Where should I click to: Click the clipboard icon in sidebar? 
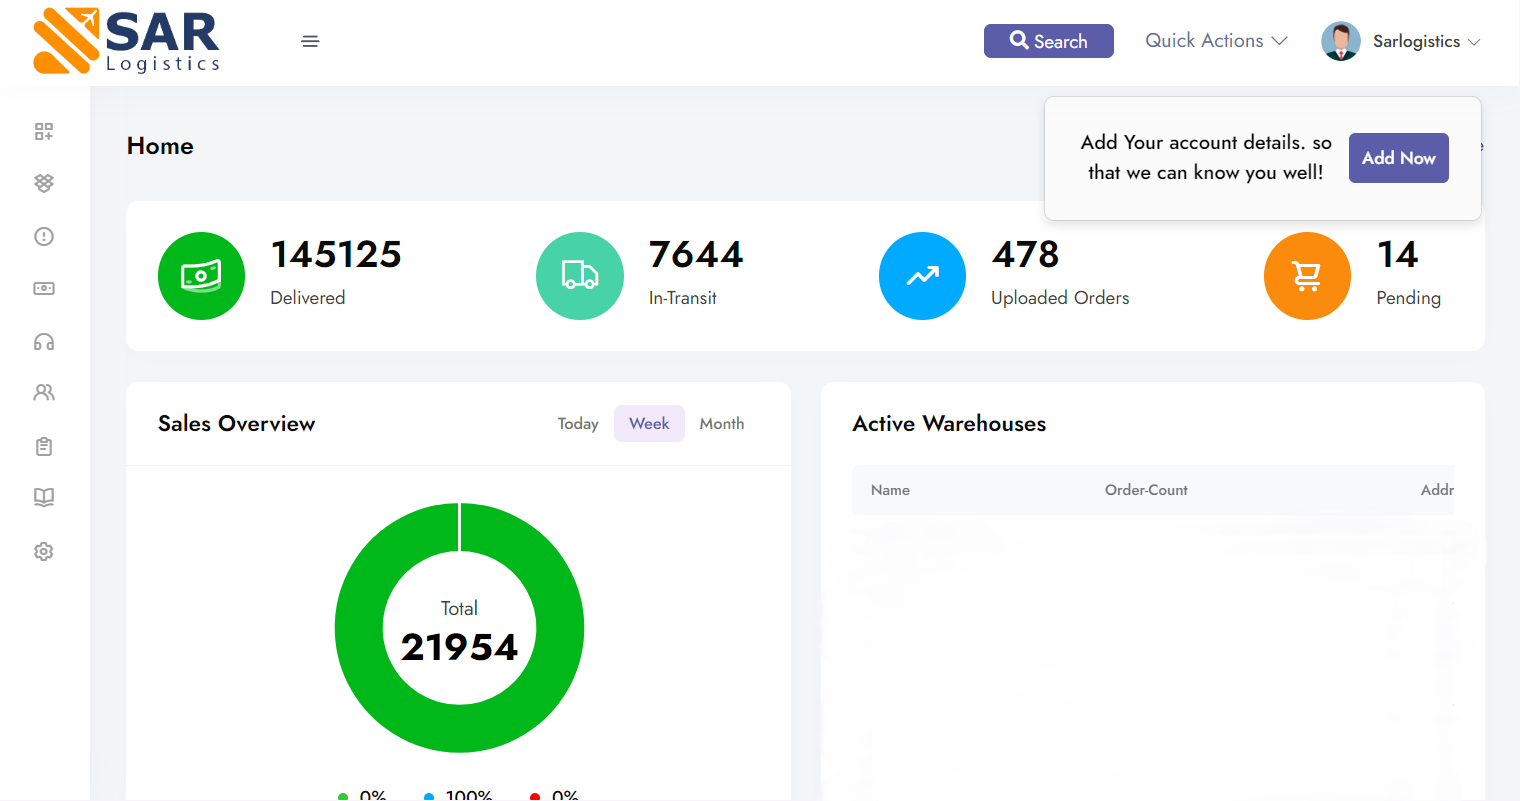(44, 446)
